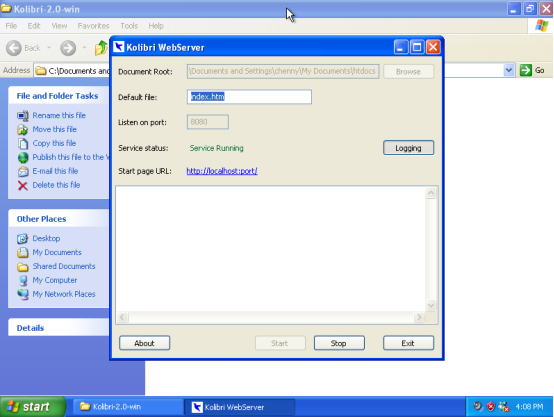Collapse the Other Places panel header
This screenshot has width=554, height=417.
click(x=59, y=219)
